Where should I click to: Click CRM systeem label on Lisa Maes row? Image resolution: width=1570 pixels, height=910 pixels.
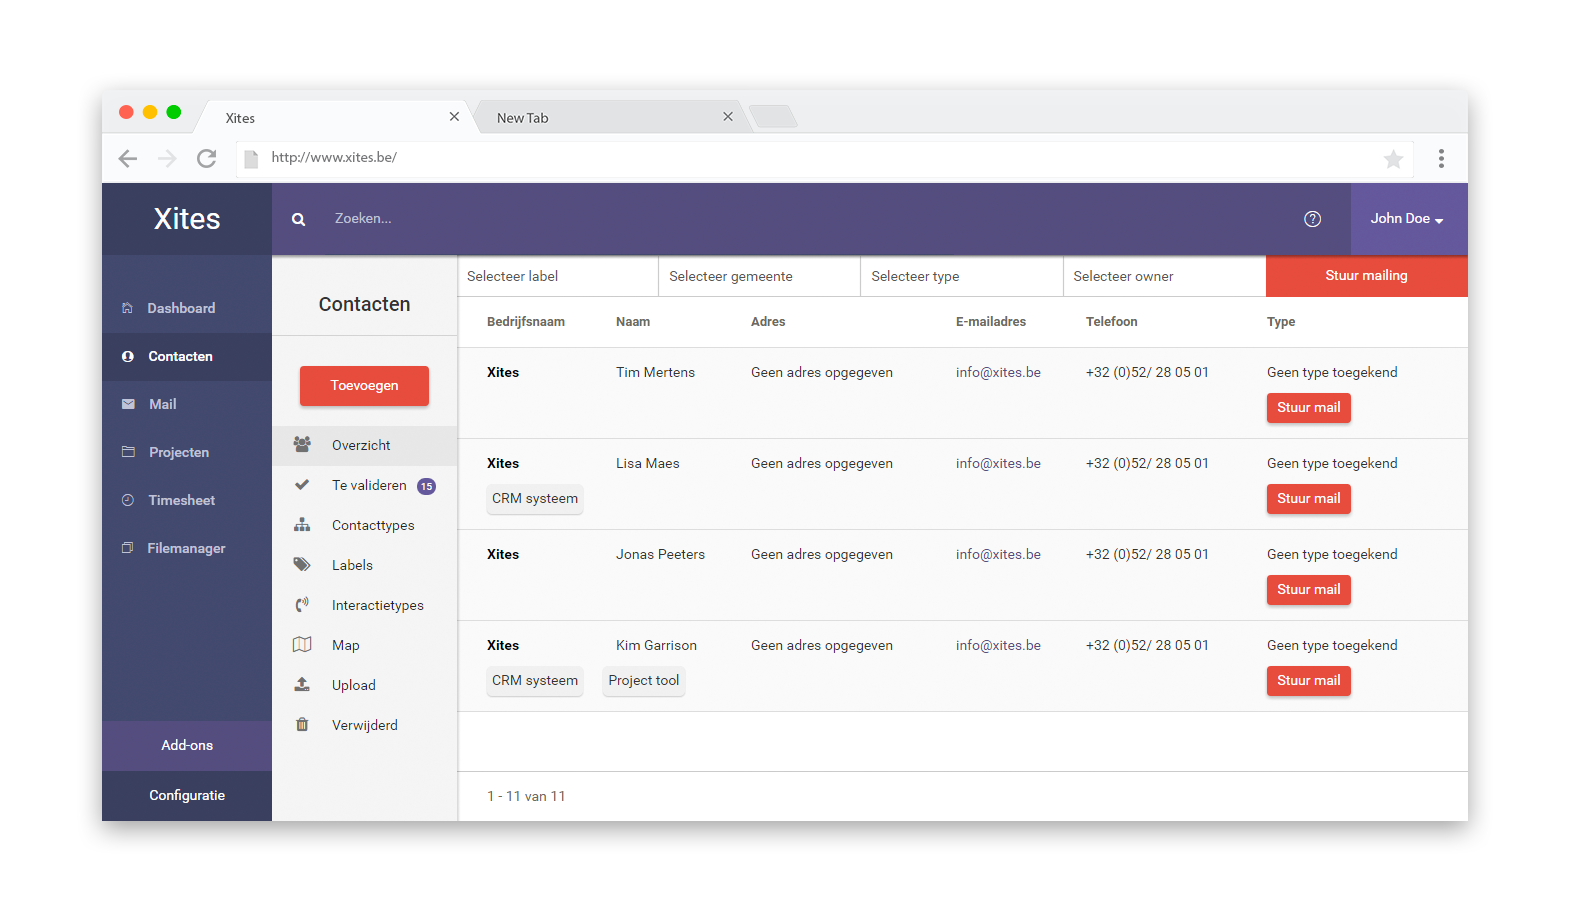coord(535,499)
